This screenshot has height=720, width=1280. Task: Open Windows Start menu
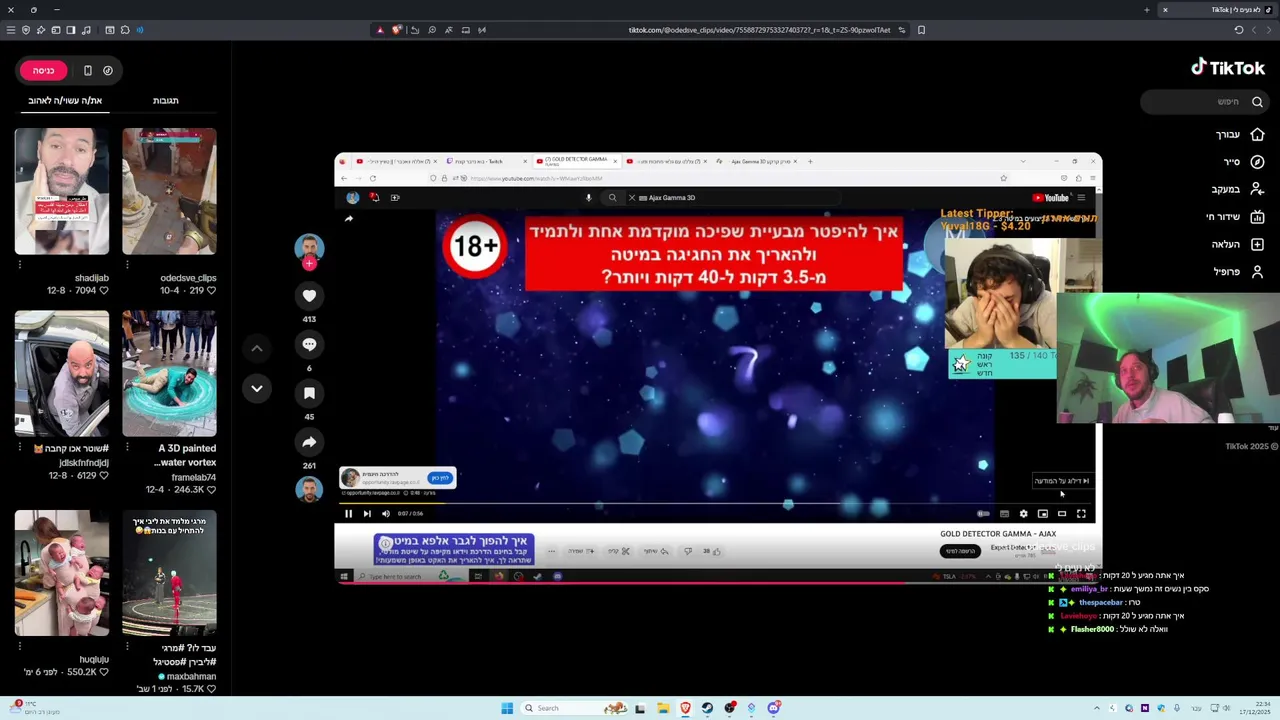(507, 708)
